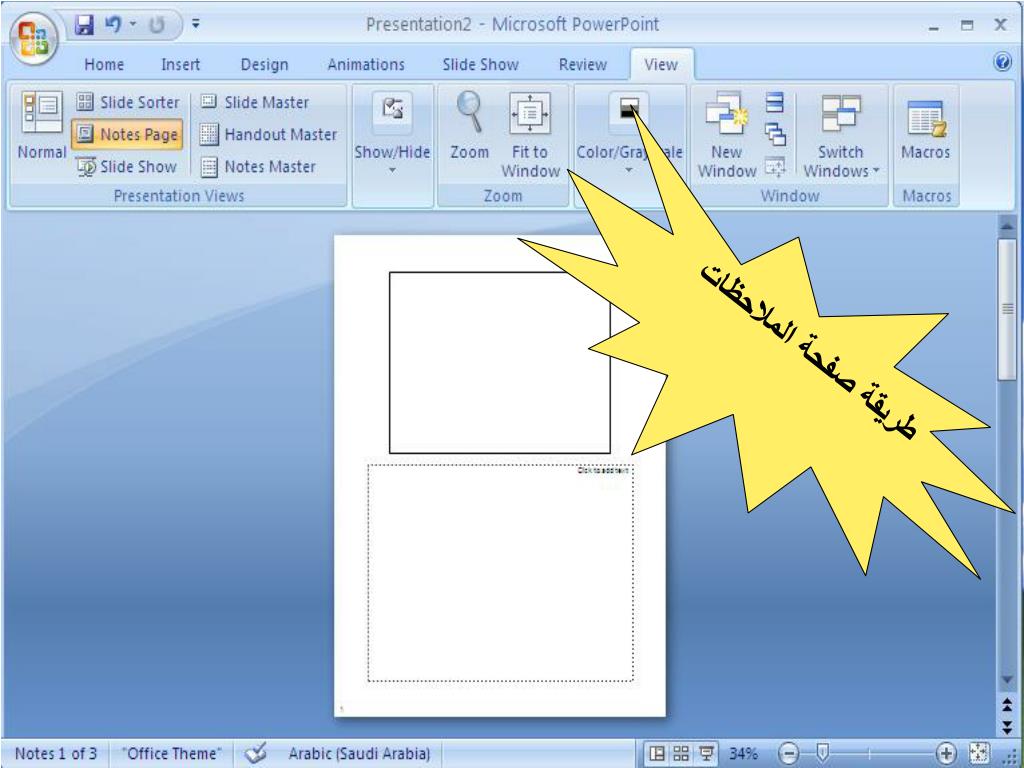Save the presentation using the disk icon
The height and width of the screenshot is (768, 1024).
click(84, 25)
